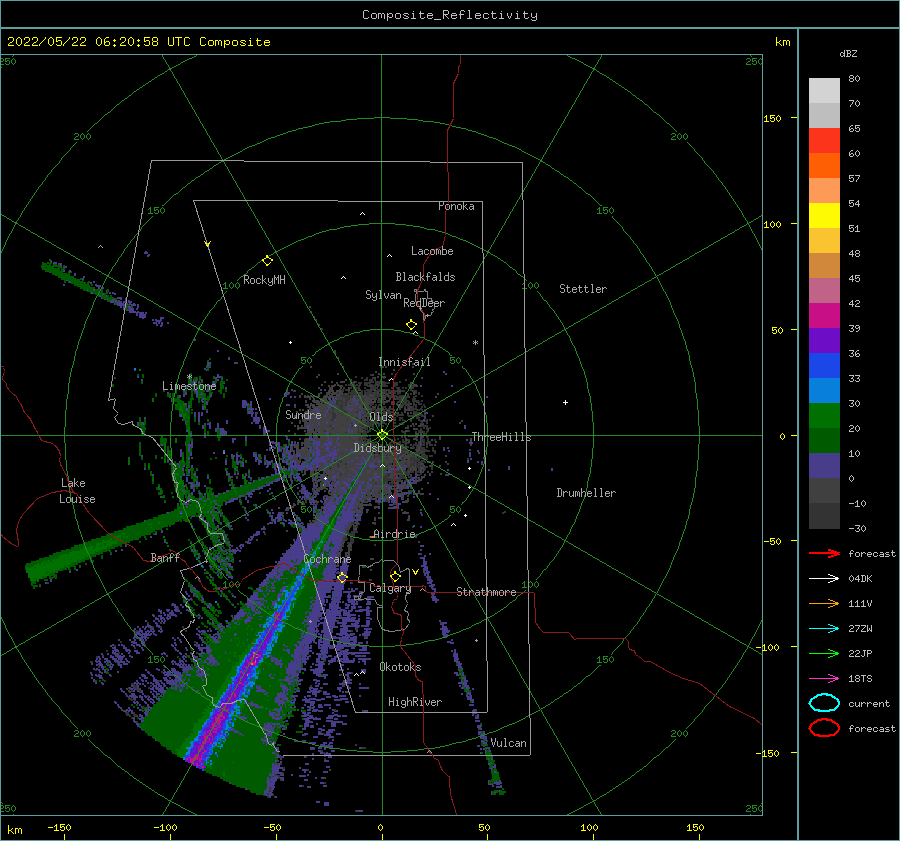Click the yellow diamond marker above Calgary label
The image size is (900, 841).
point(395,576)
